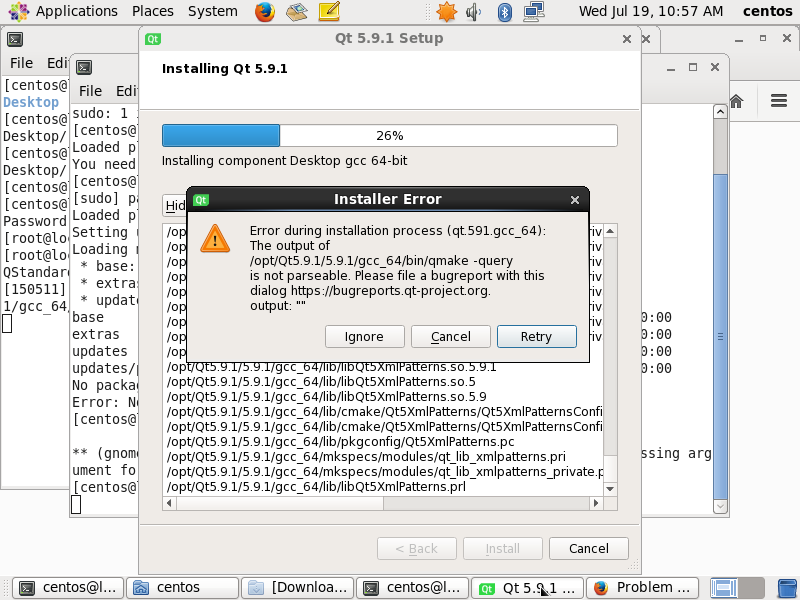Open the centos user menu
The image size is (800, 600).
767,11
